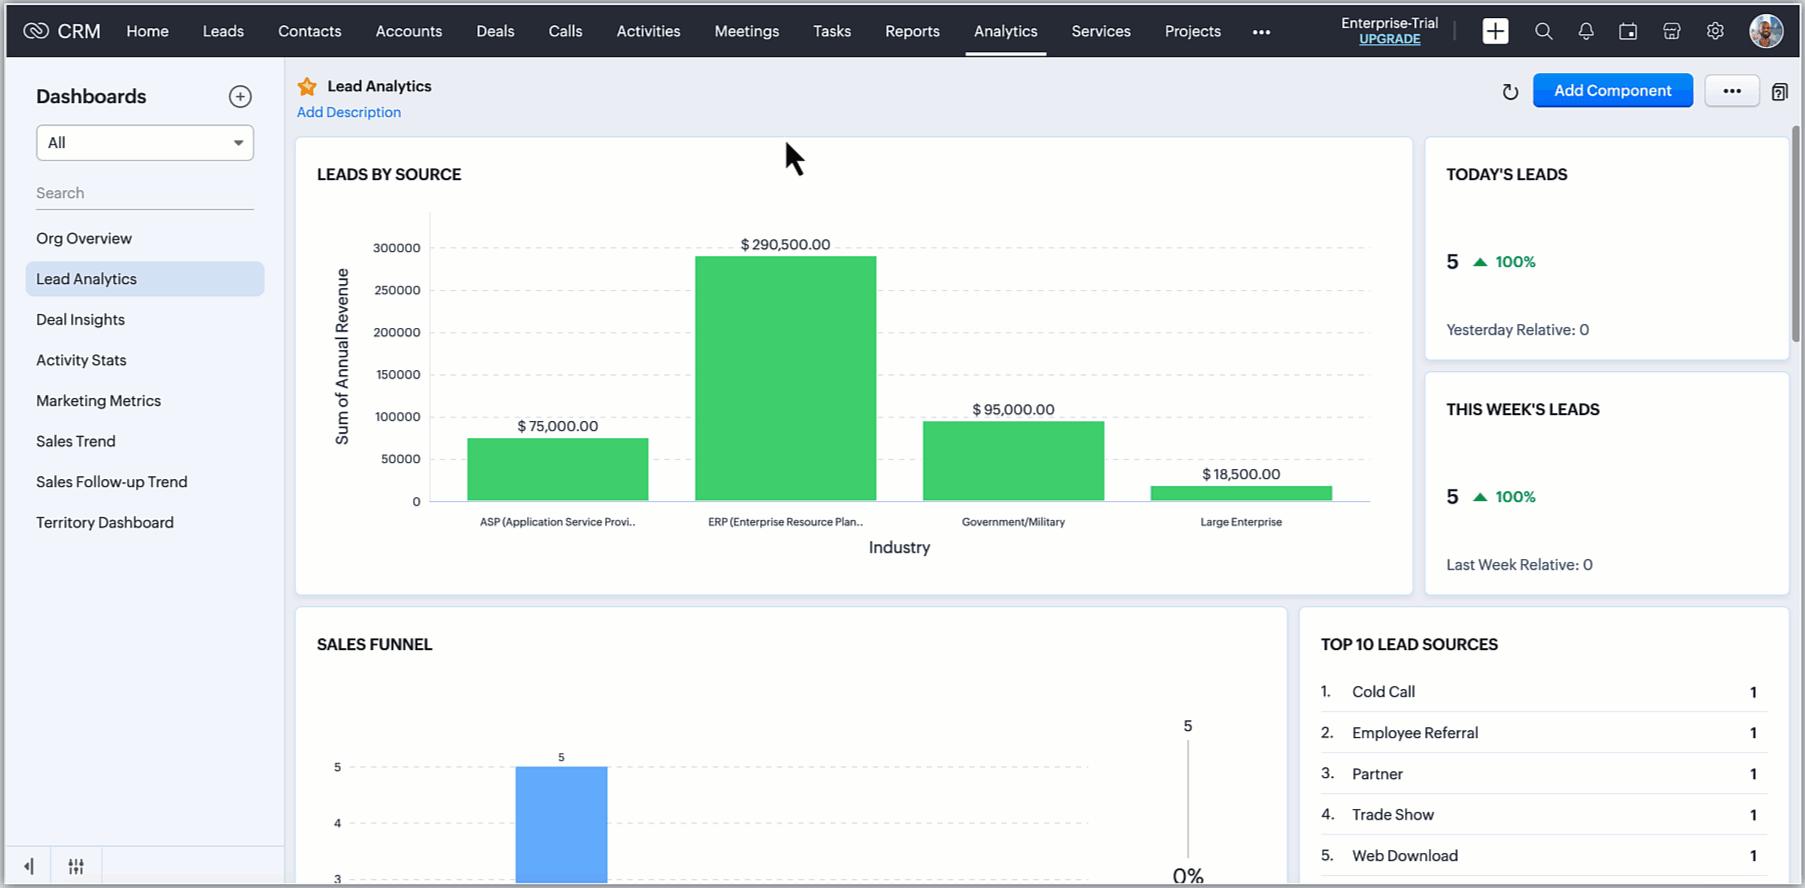The width and height of the screenshot is (1805, 888).
Task: Click the dashboard Search input field
Action: point(145,193)
